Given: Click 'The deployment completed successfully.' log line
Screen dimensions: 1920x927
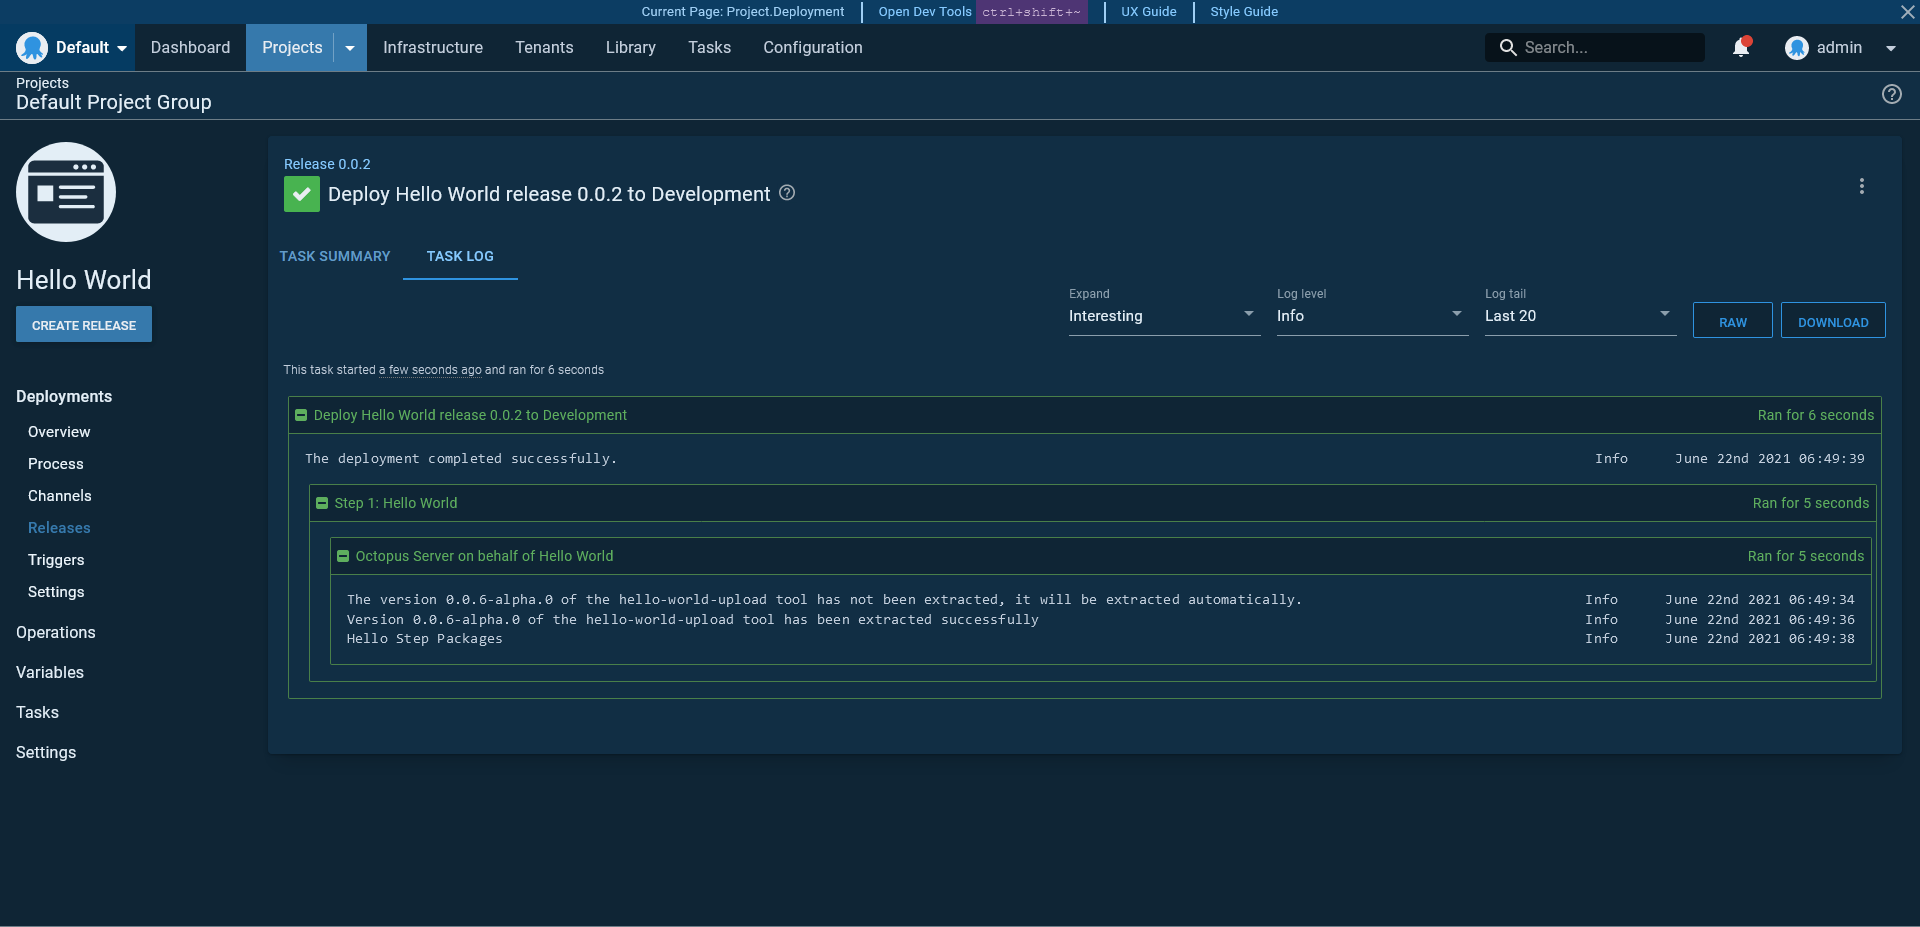Looking at the screenshot, I should (x=461, y=459).
